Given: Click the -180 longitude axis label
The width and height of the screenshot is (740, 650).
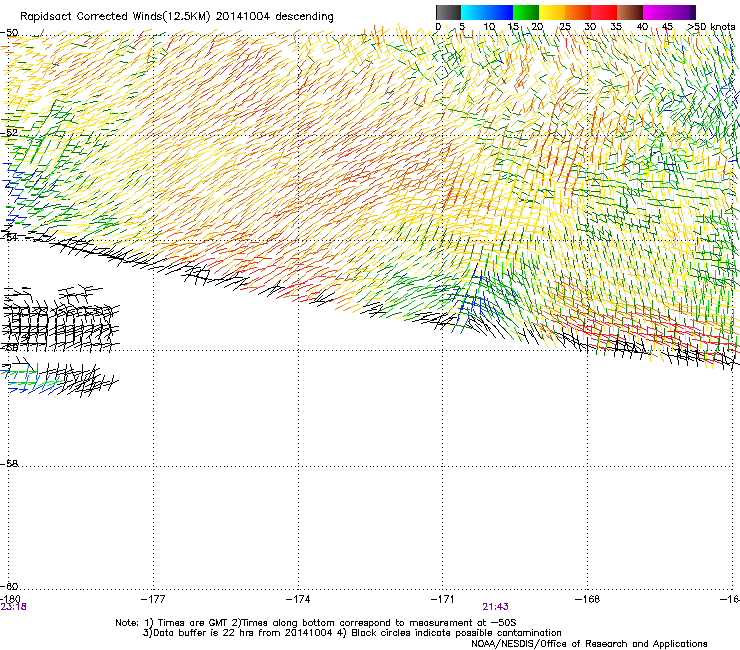Looking at the screenshot, I should click(x=10, y=599).
